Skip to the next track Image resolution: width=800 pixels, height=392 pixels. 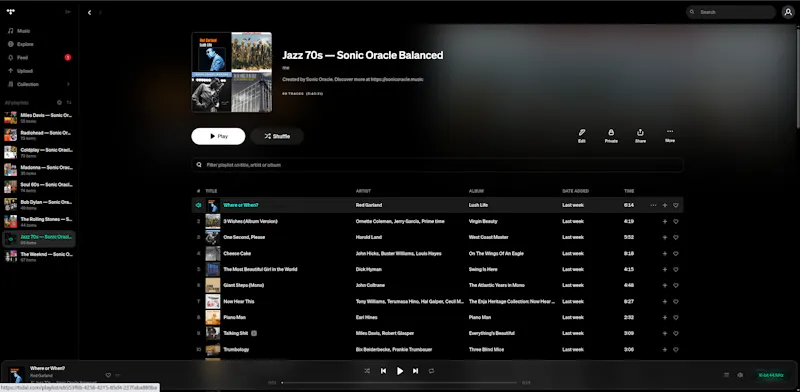coord(415,371)
